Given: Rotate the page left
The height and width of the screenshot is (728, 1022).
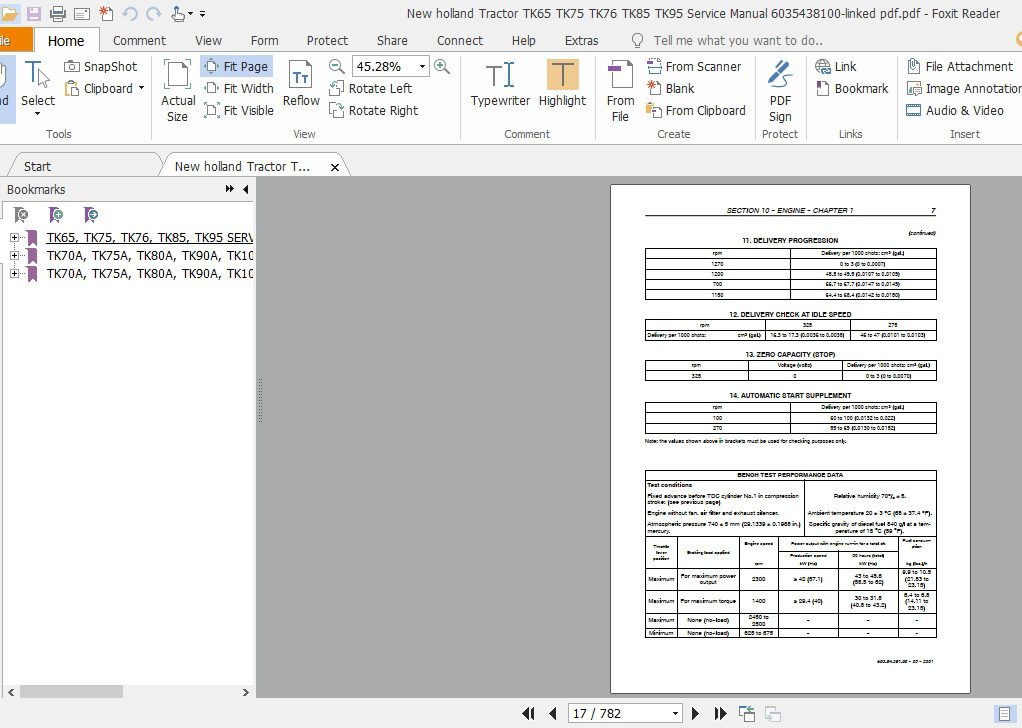Looking at the screenshot, I should 370,89.
